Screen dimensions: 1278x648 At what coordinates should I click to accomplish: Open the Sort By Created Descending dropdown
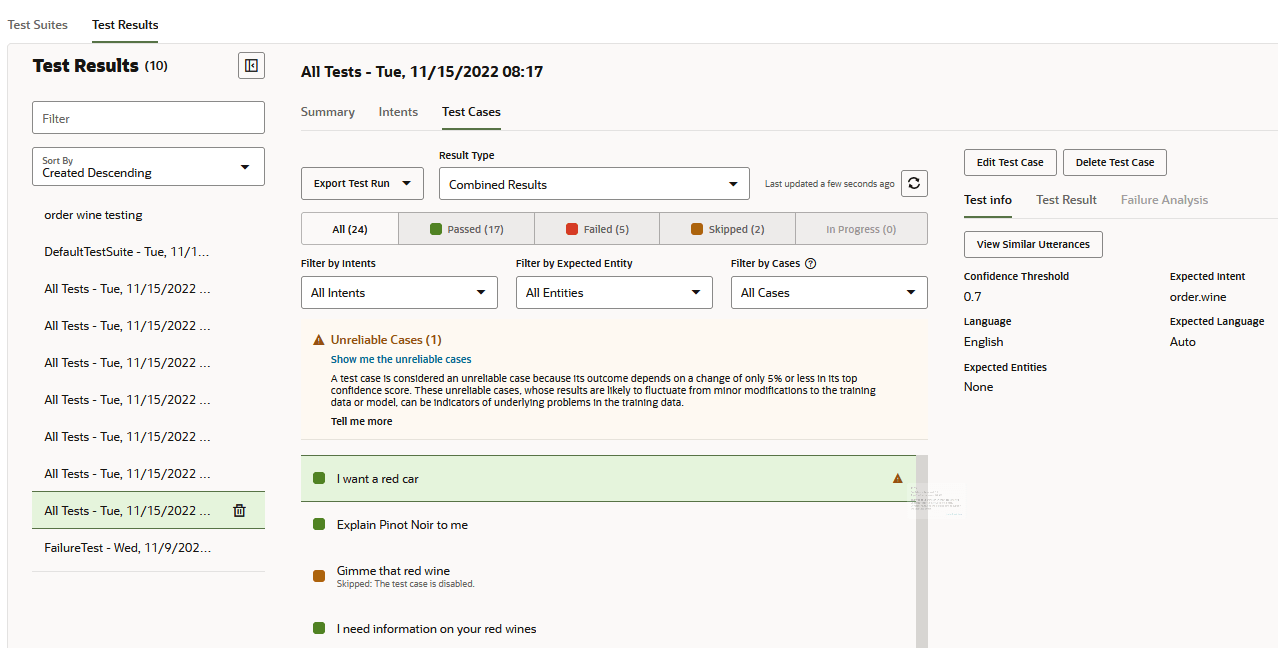click(x=147, y=166)
